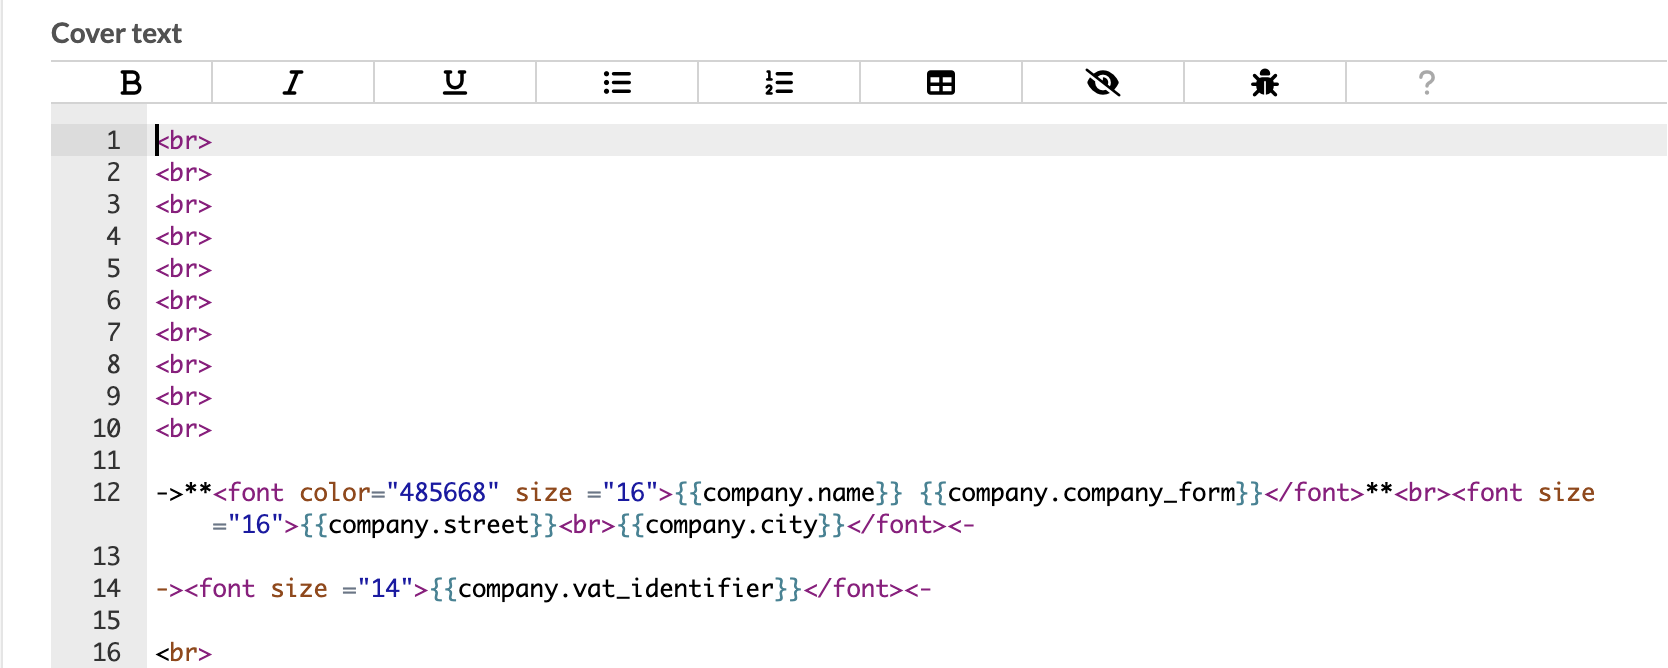The height and width of the screenshot is (668, 1668).
Task: Click the {{company.vat_identifier}} placeholder
Action: (x=616, y=589)
